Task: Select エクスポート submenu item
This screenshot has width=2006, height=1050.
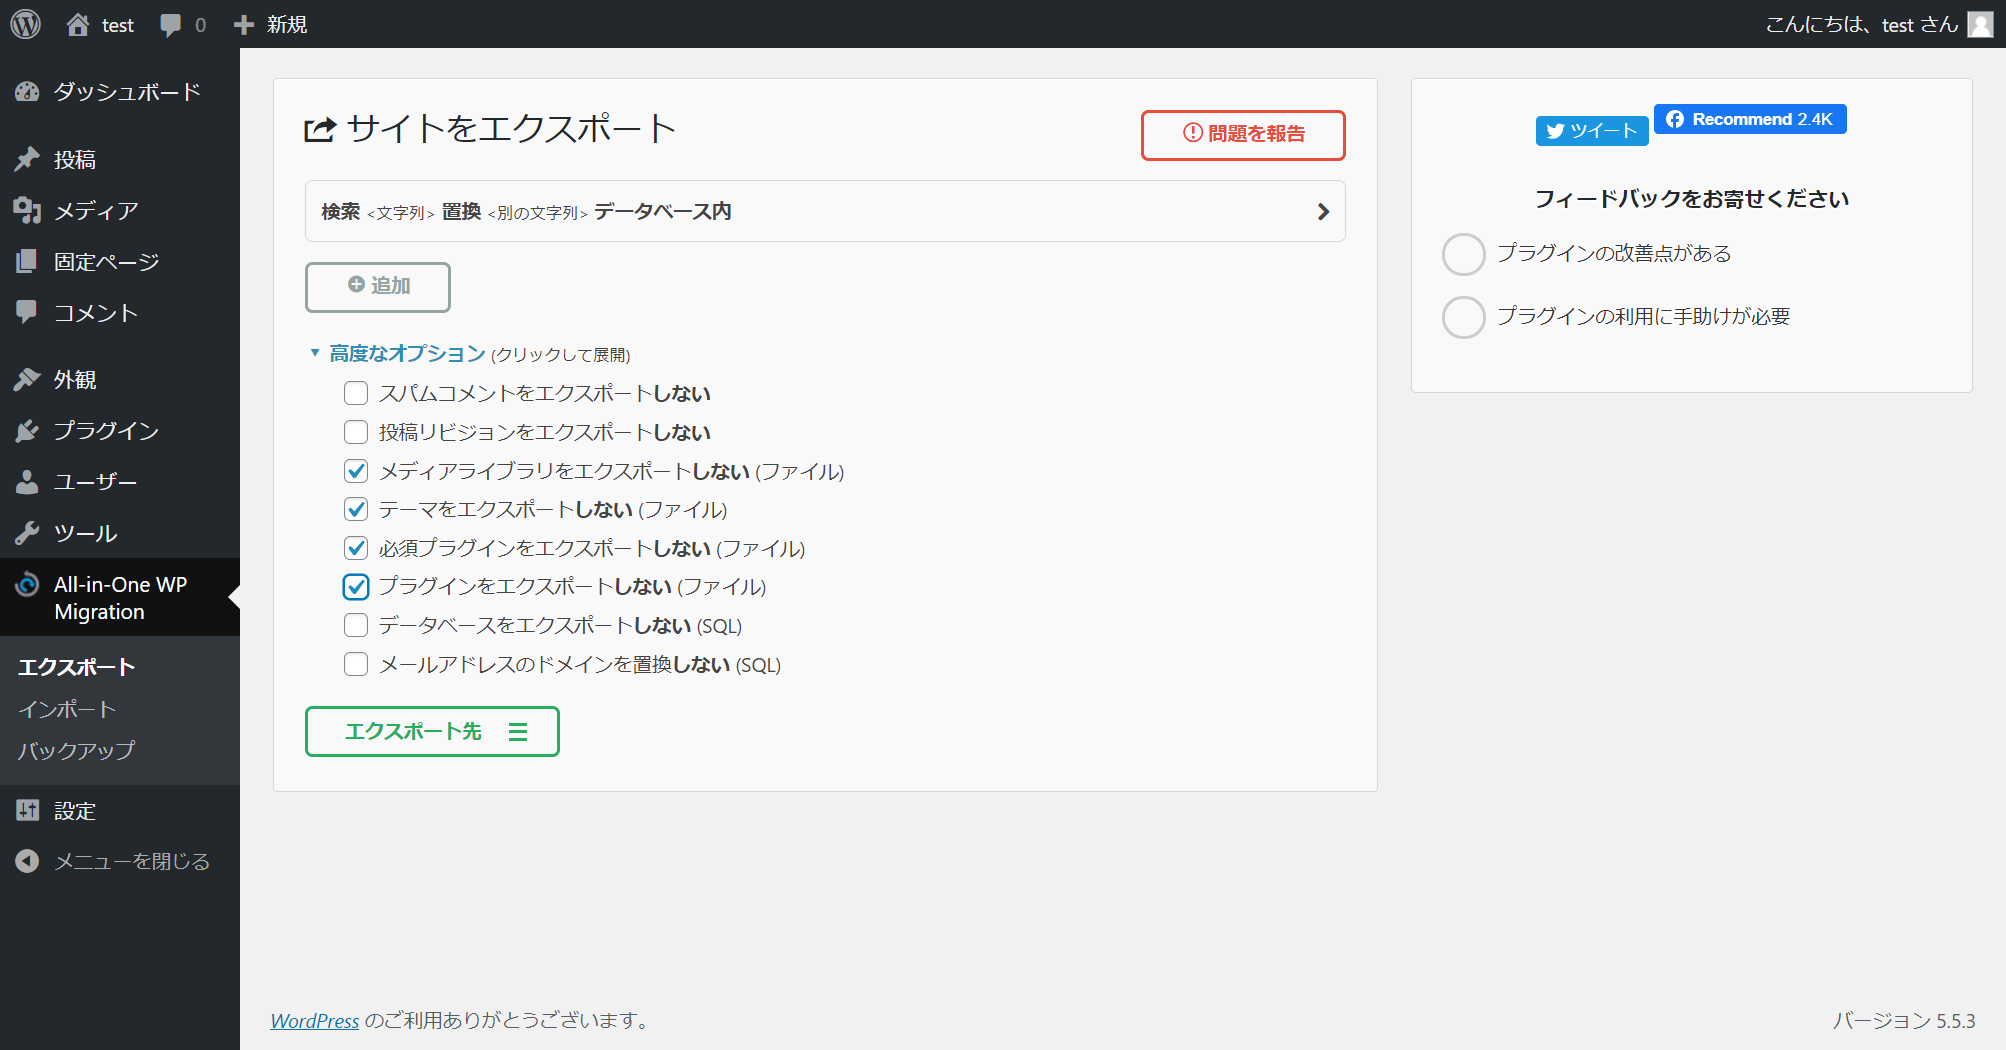Action: point(76,667)
